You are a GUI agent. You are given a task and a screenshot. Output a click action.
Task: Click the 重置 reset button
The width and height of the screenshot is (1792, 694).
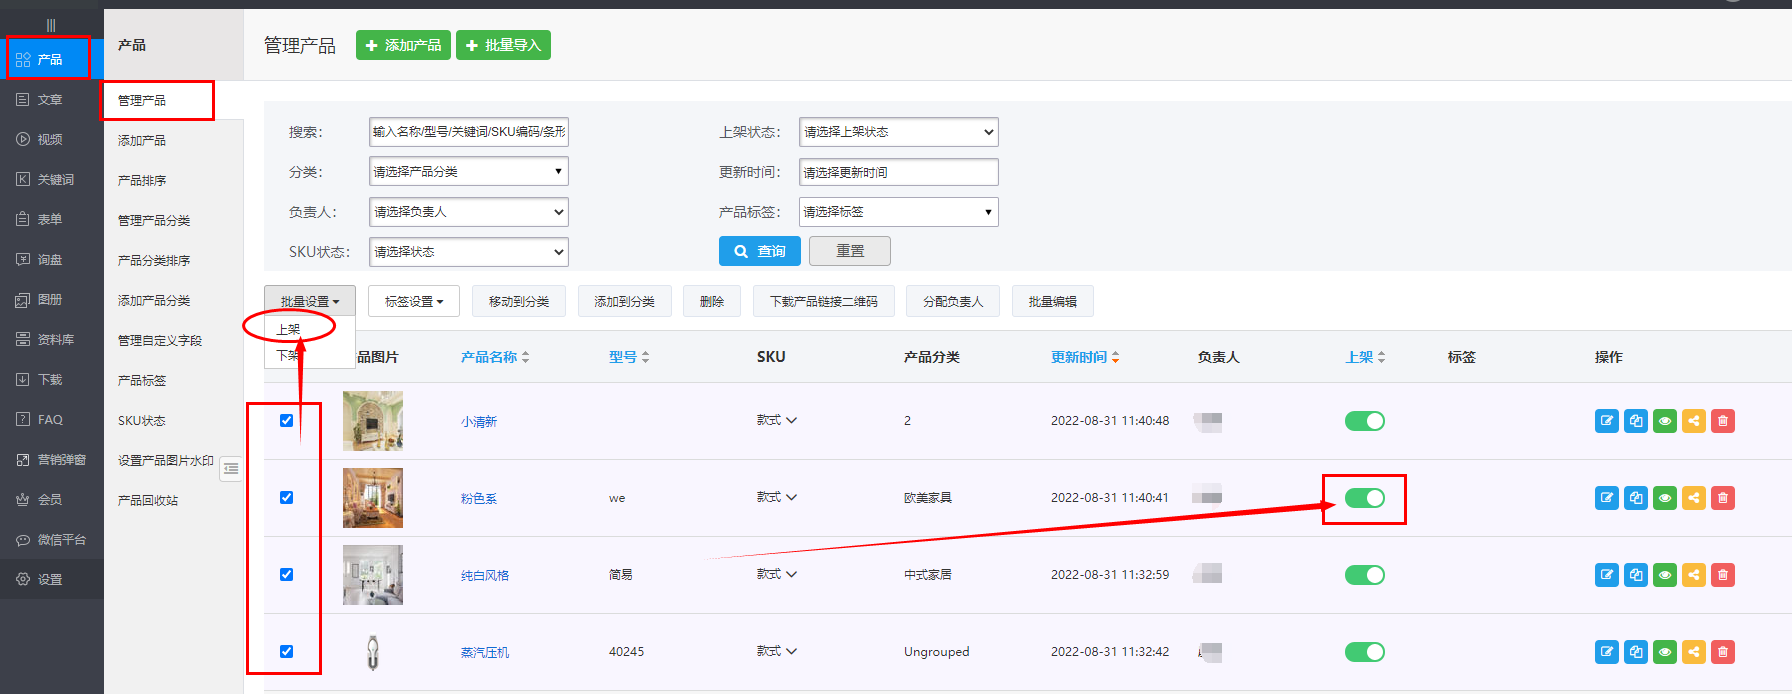click(x=850, y=251)
